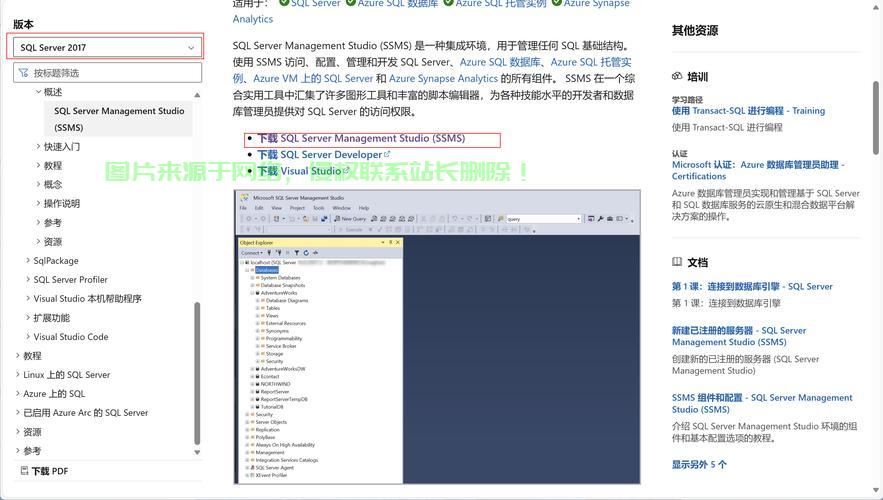
Task: Click Help menu in SSMS screenshot
Action: coord(364,208)
